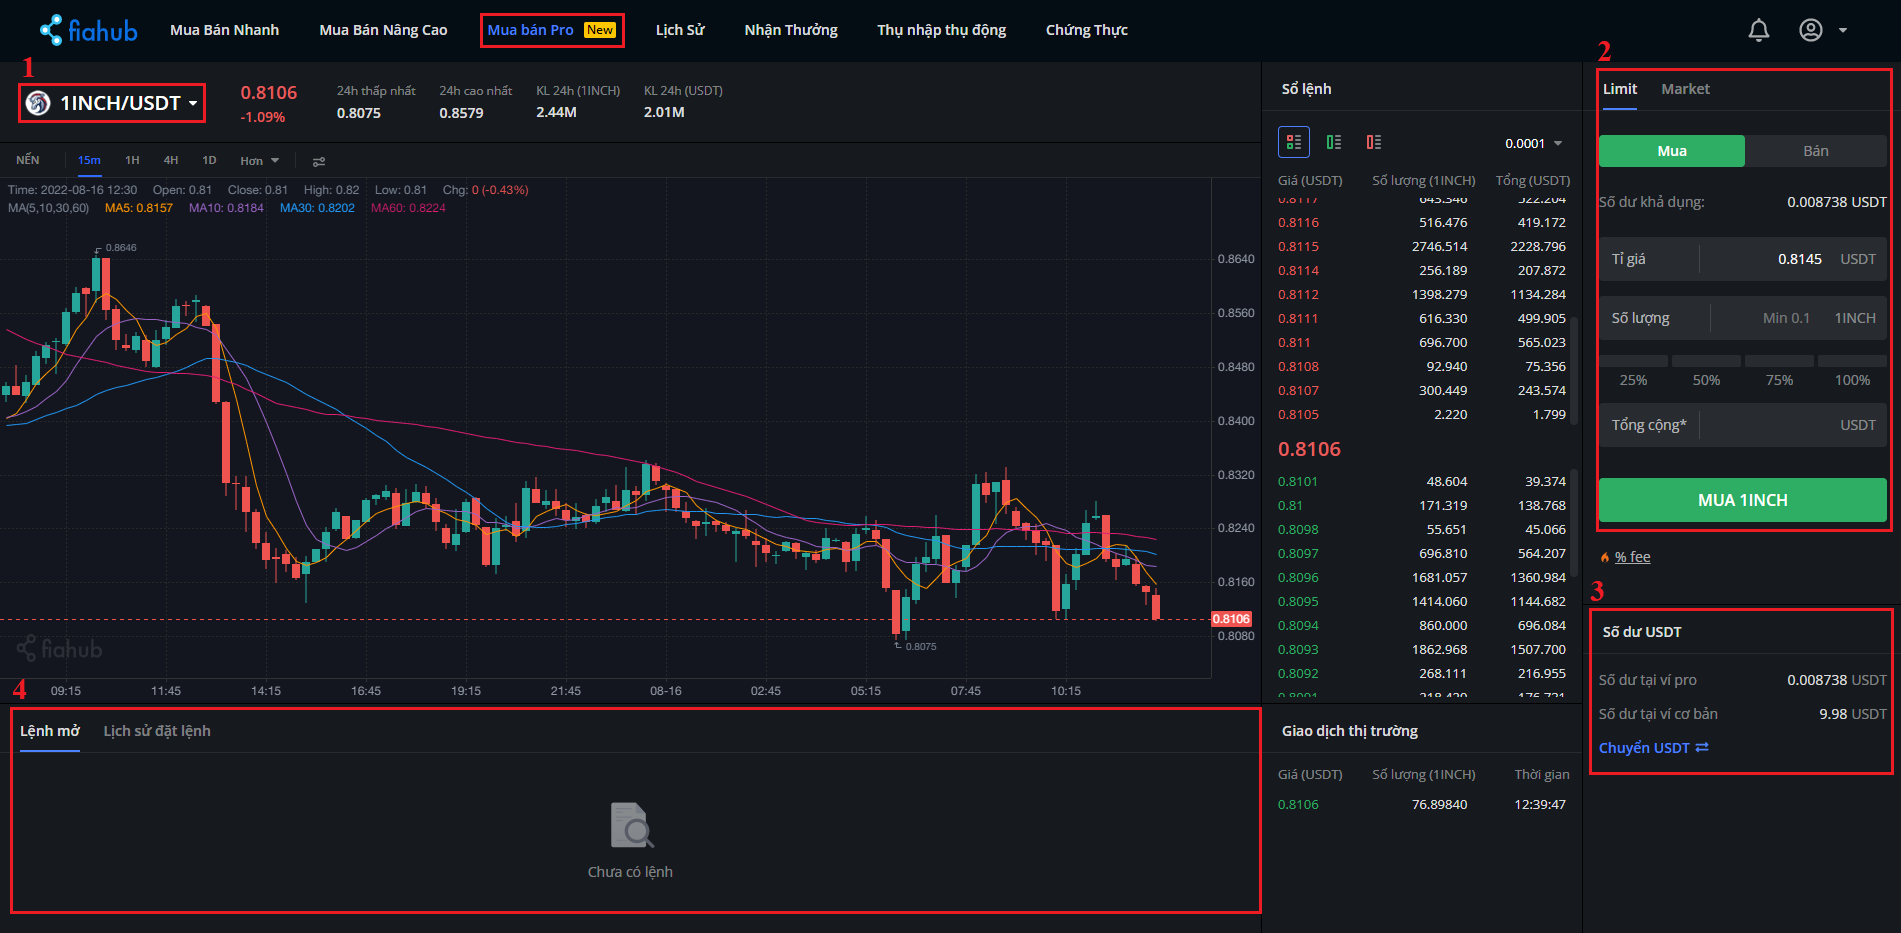Viewport: 1901px width, 933px height.
Task: Open the 0.0001 price precision dropdown
Action: 1533,143
